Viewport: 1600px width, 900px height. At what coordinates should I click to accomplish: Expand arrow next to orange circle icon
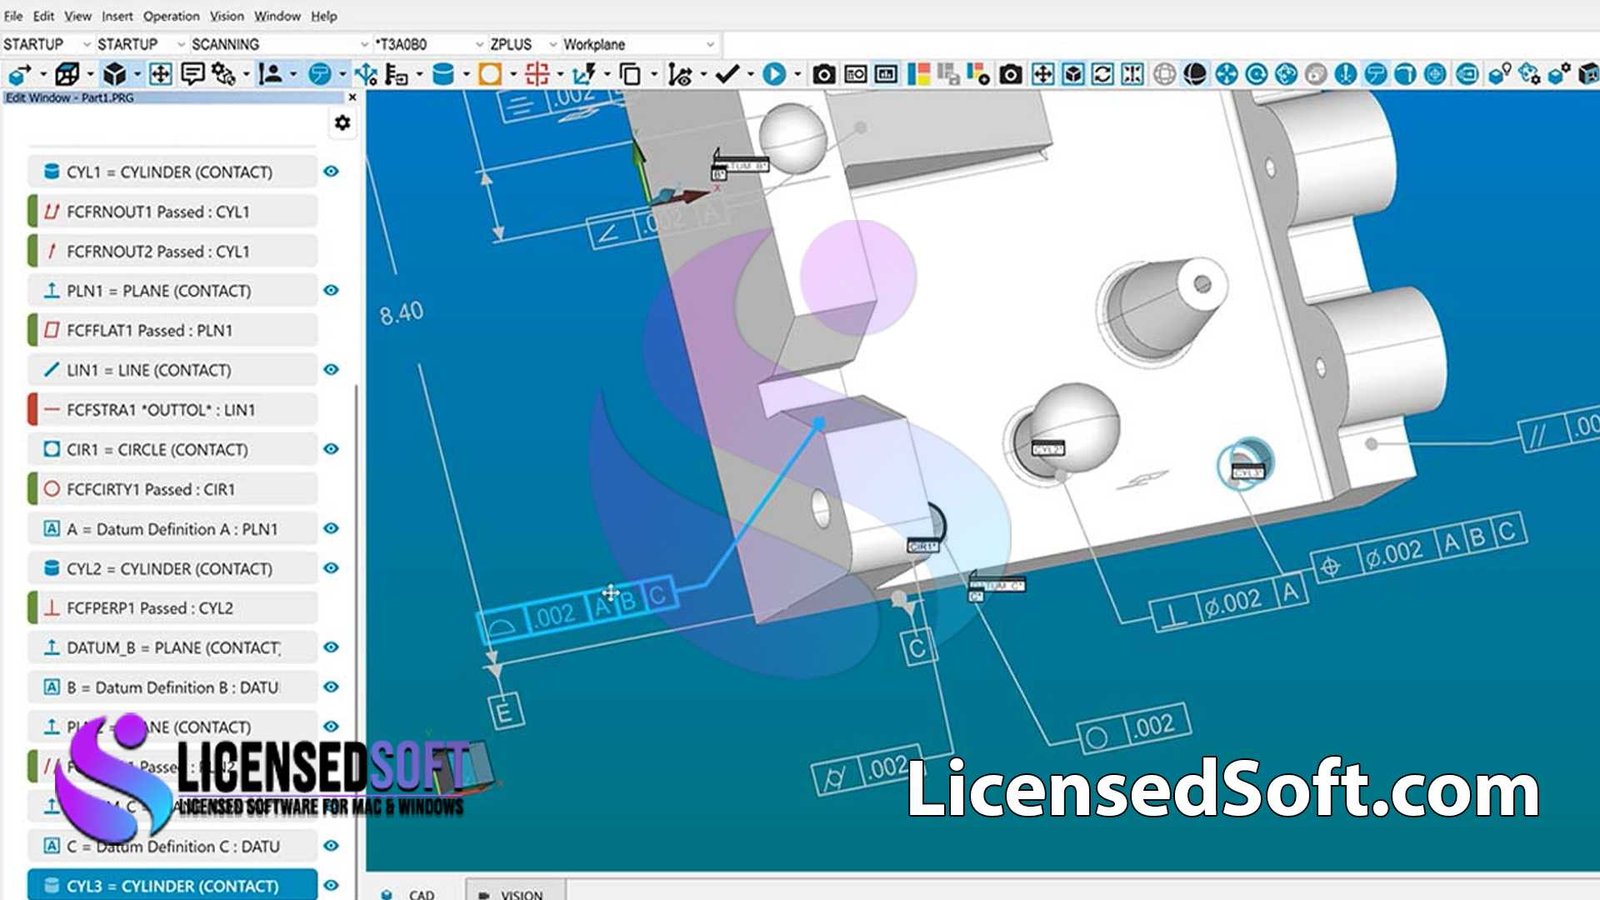click(x=513, y=74)
